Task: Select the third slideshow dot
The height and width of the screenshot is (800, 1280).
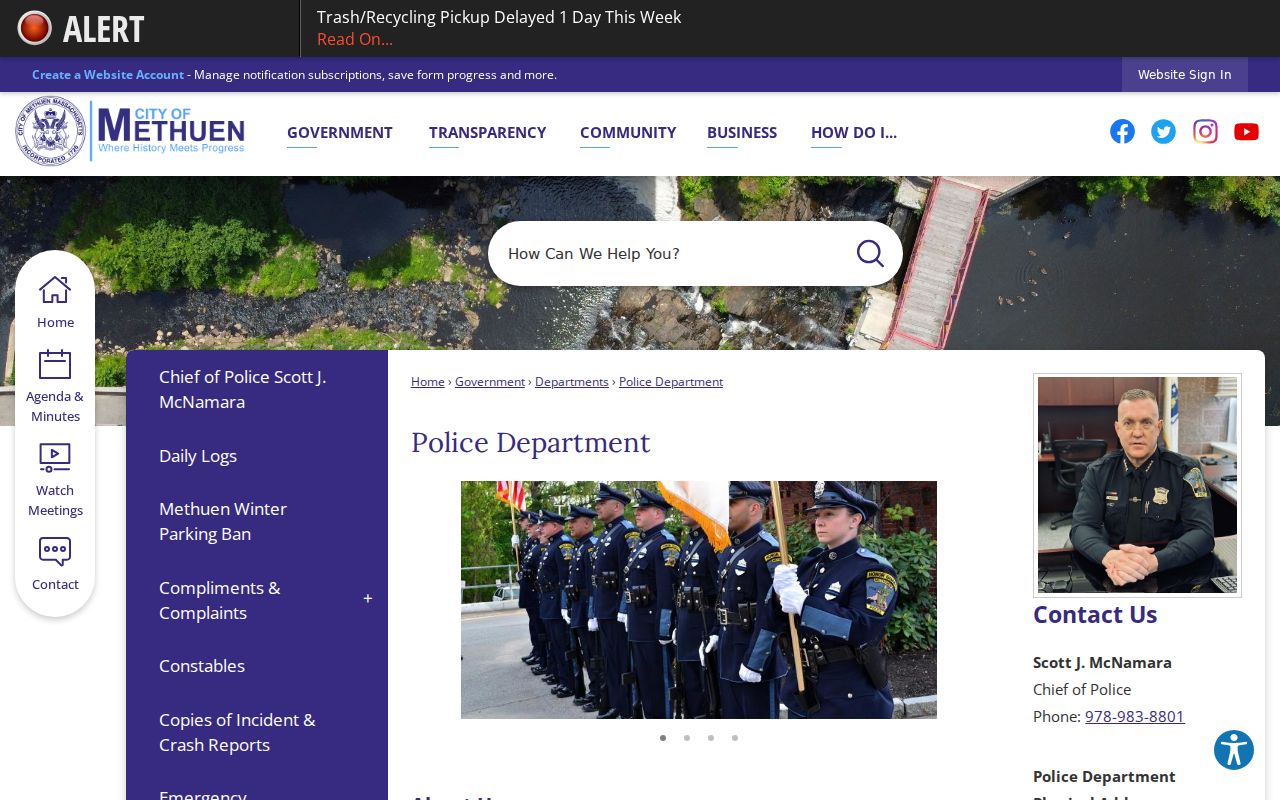Action: tap(711, 738)
